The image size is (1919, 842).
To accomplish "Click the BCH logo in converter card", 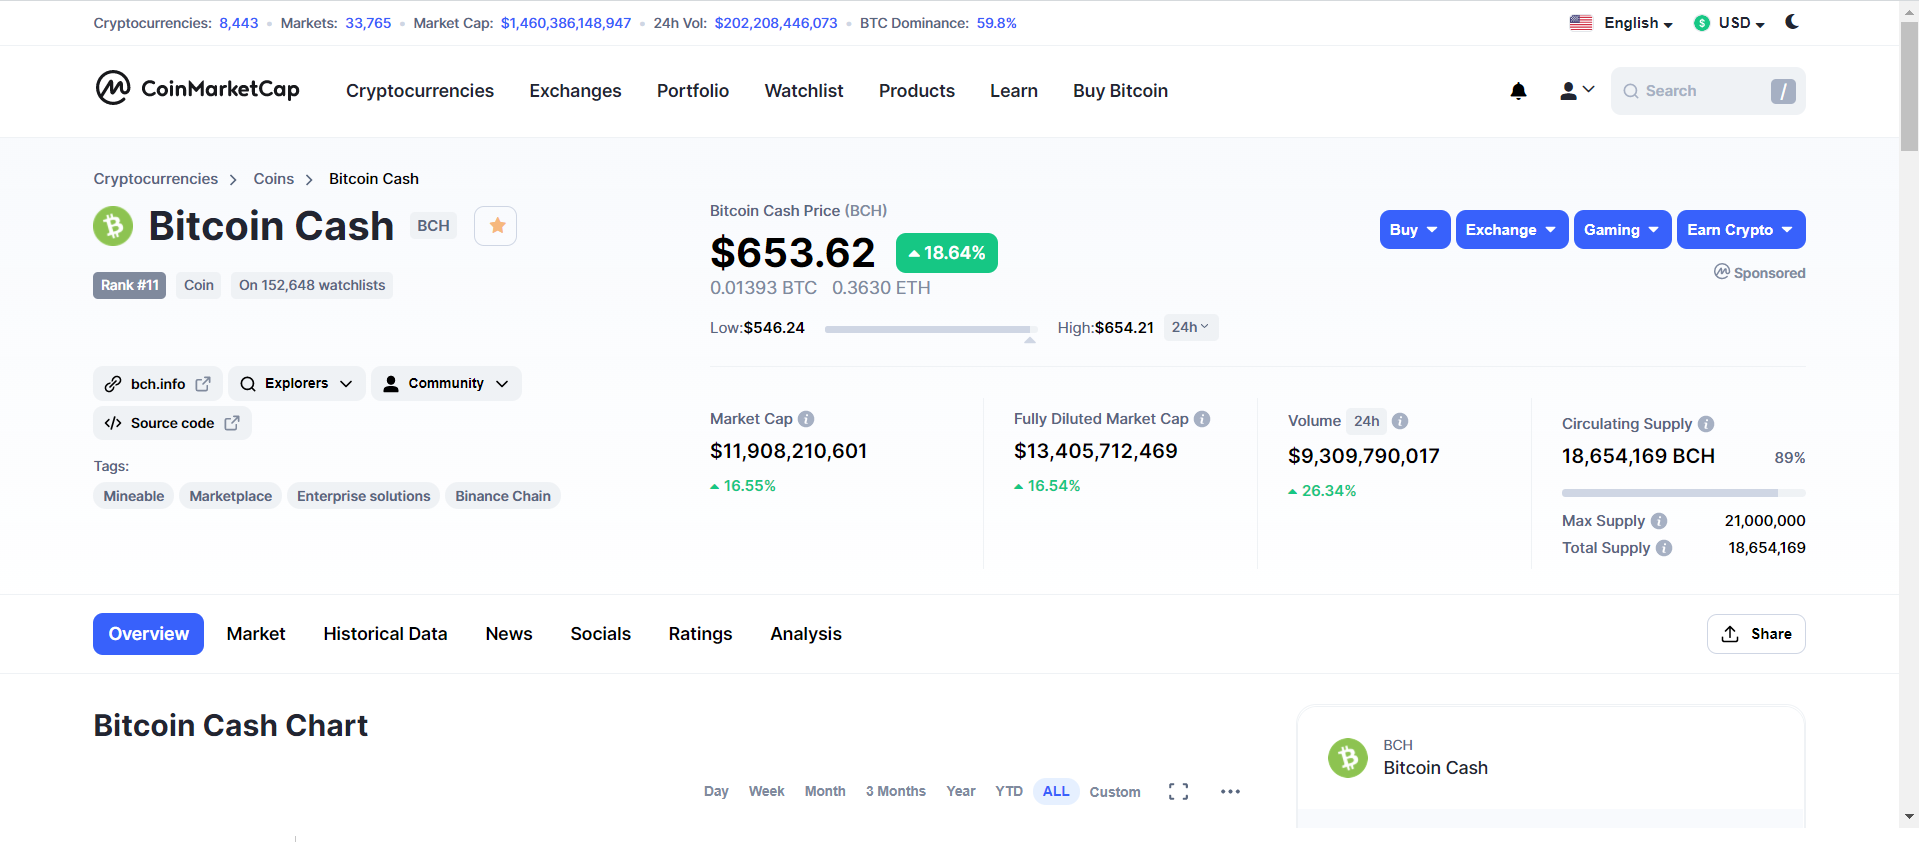I will pos(1347,758).
